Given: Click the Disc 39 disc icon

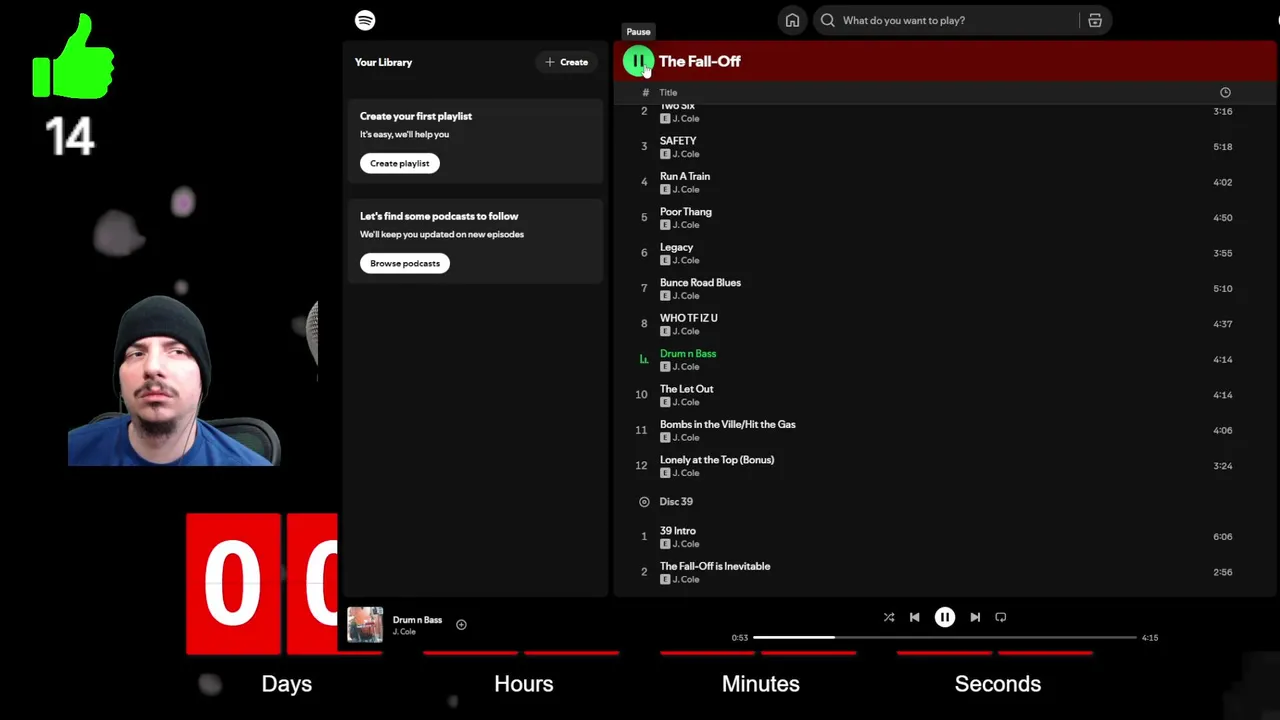Looking at the screenshot, I should tap(644, 502).
